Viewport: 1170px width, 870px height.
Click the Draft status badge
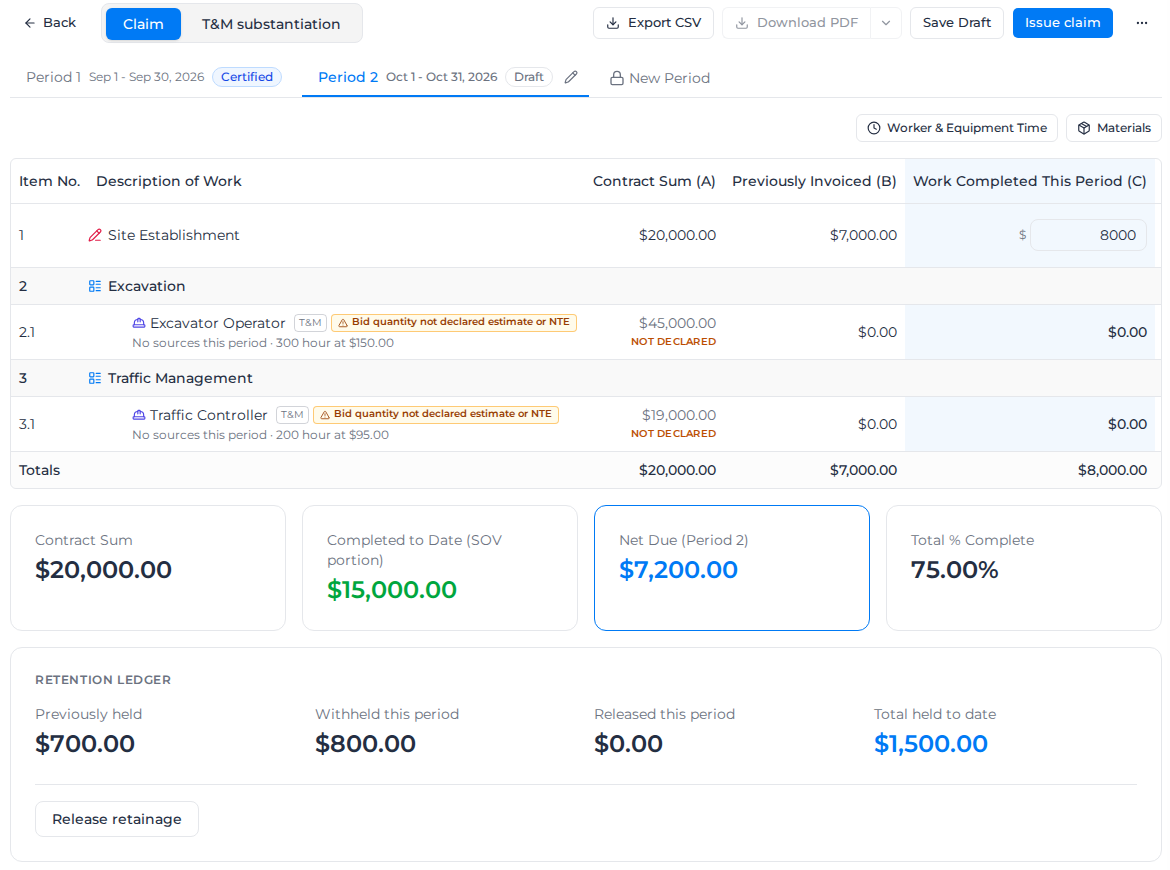point(529,77)
